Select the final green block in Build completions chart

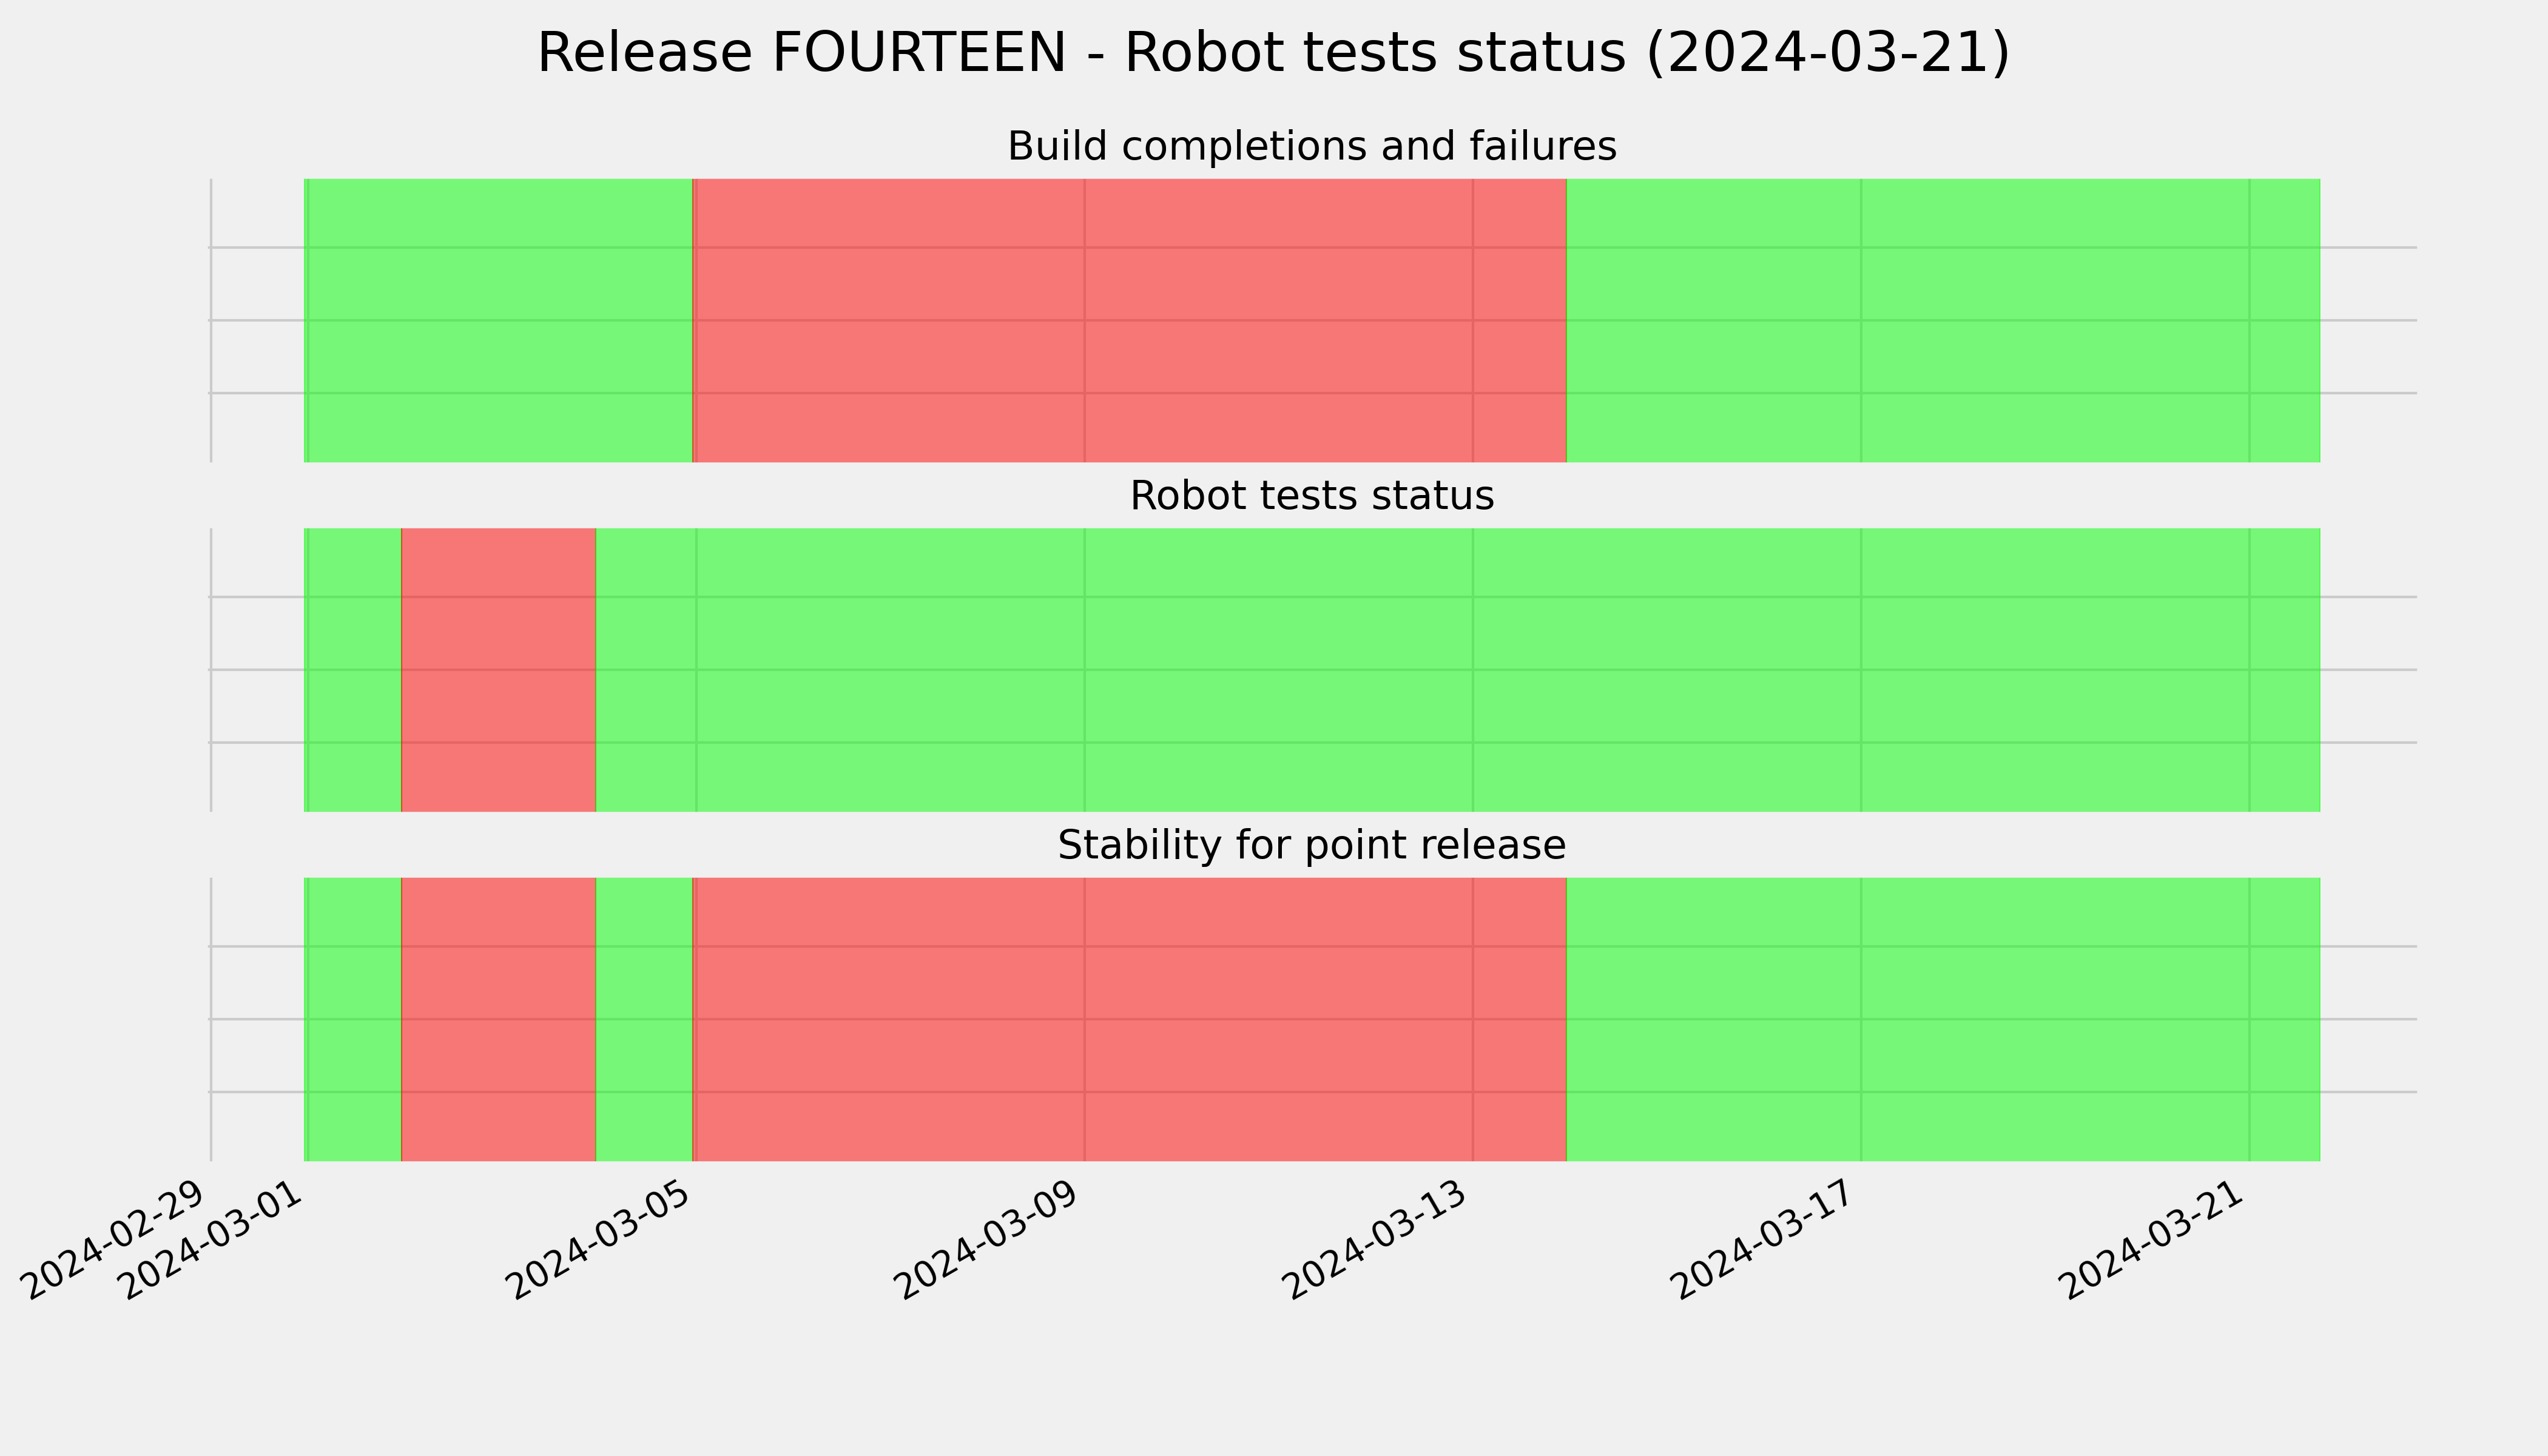(x=1943, y=320)
